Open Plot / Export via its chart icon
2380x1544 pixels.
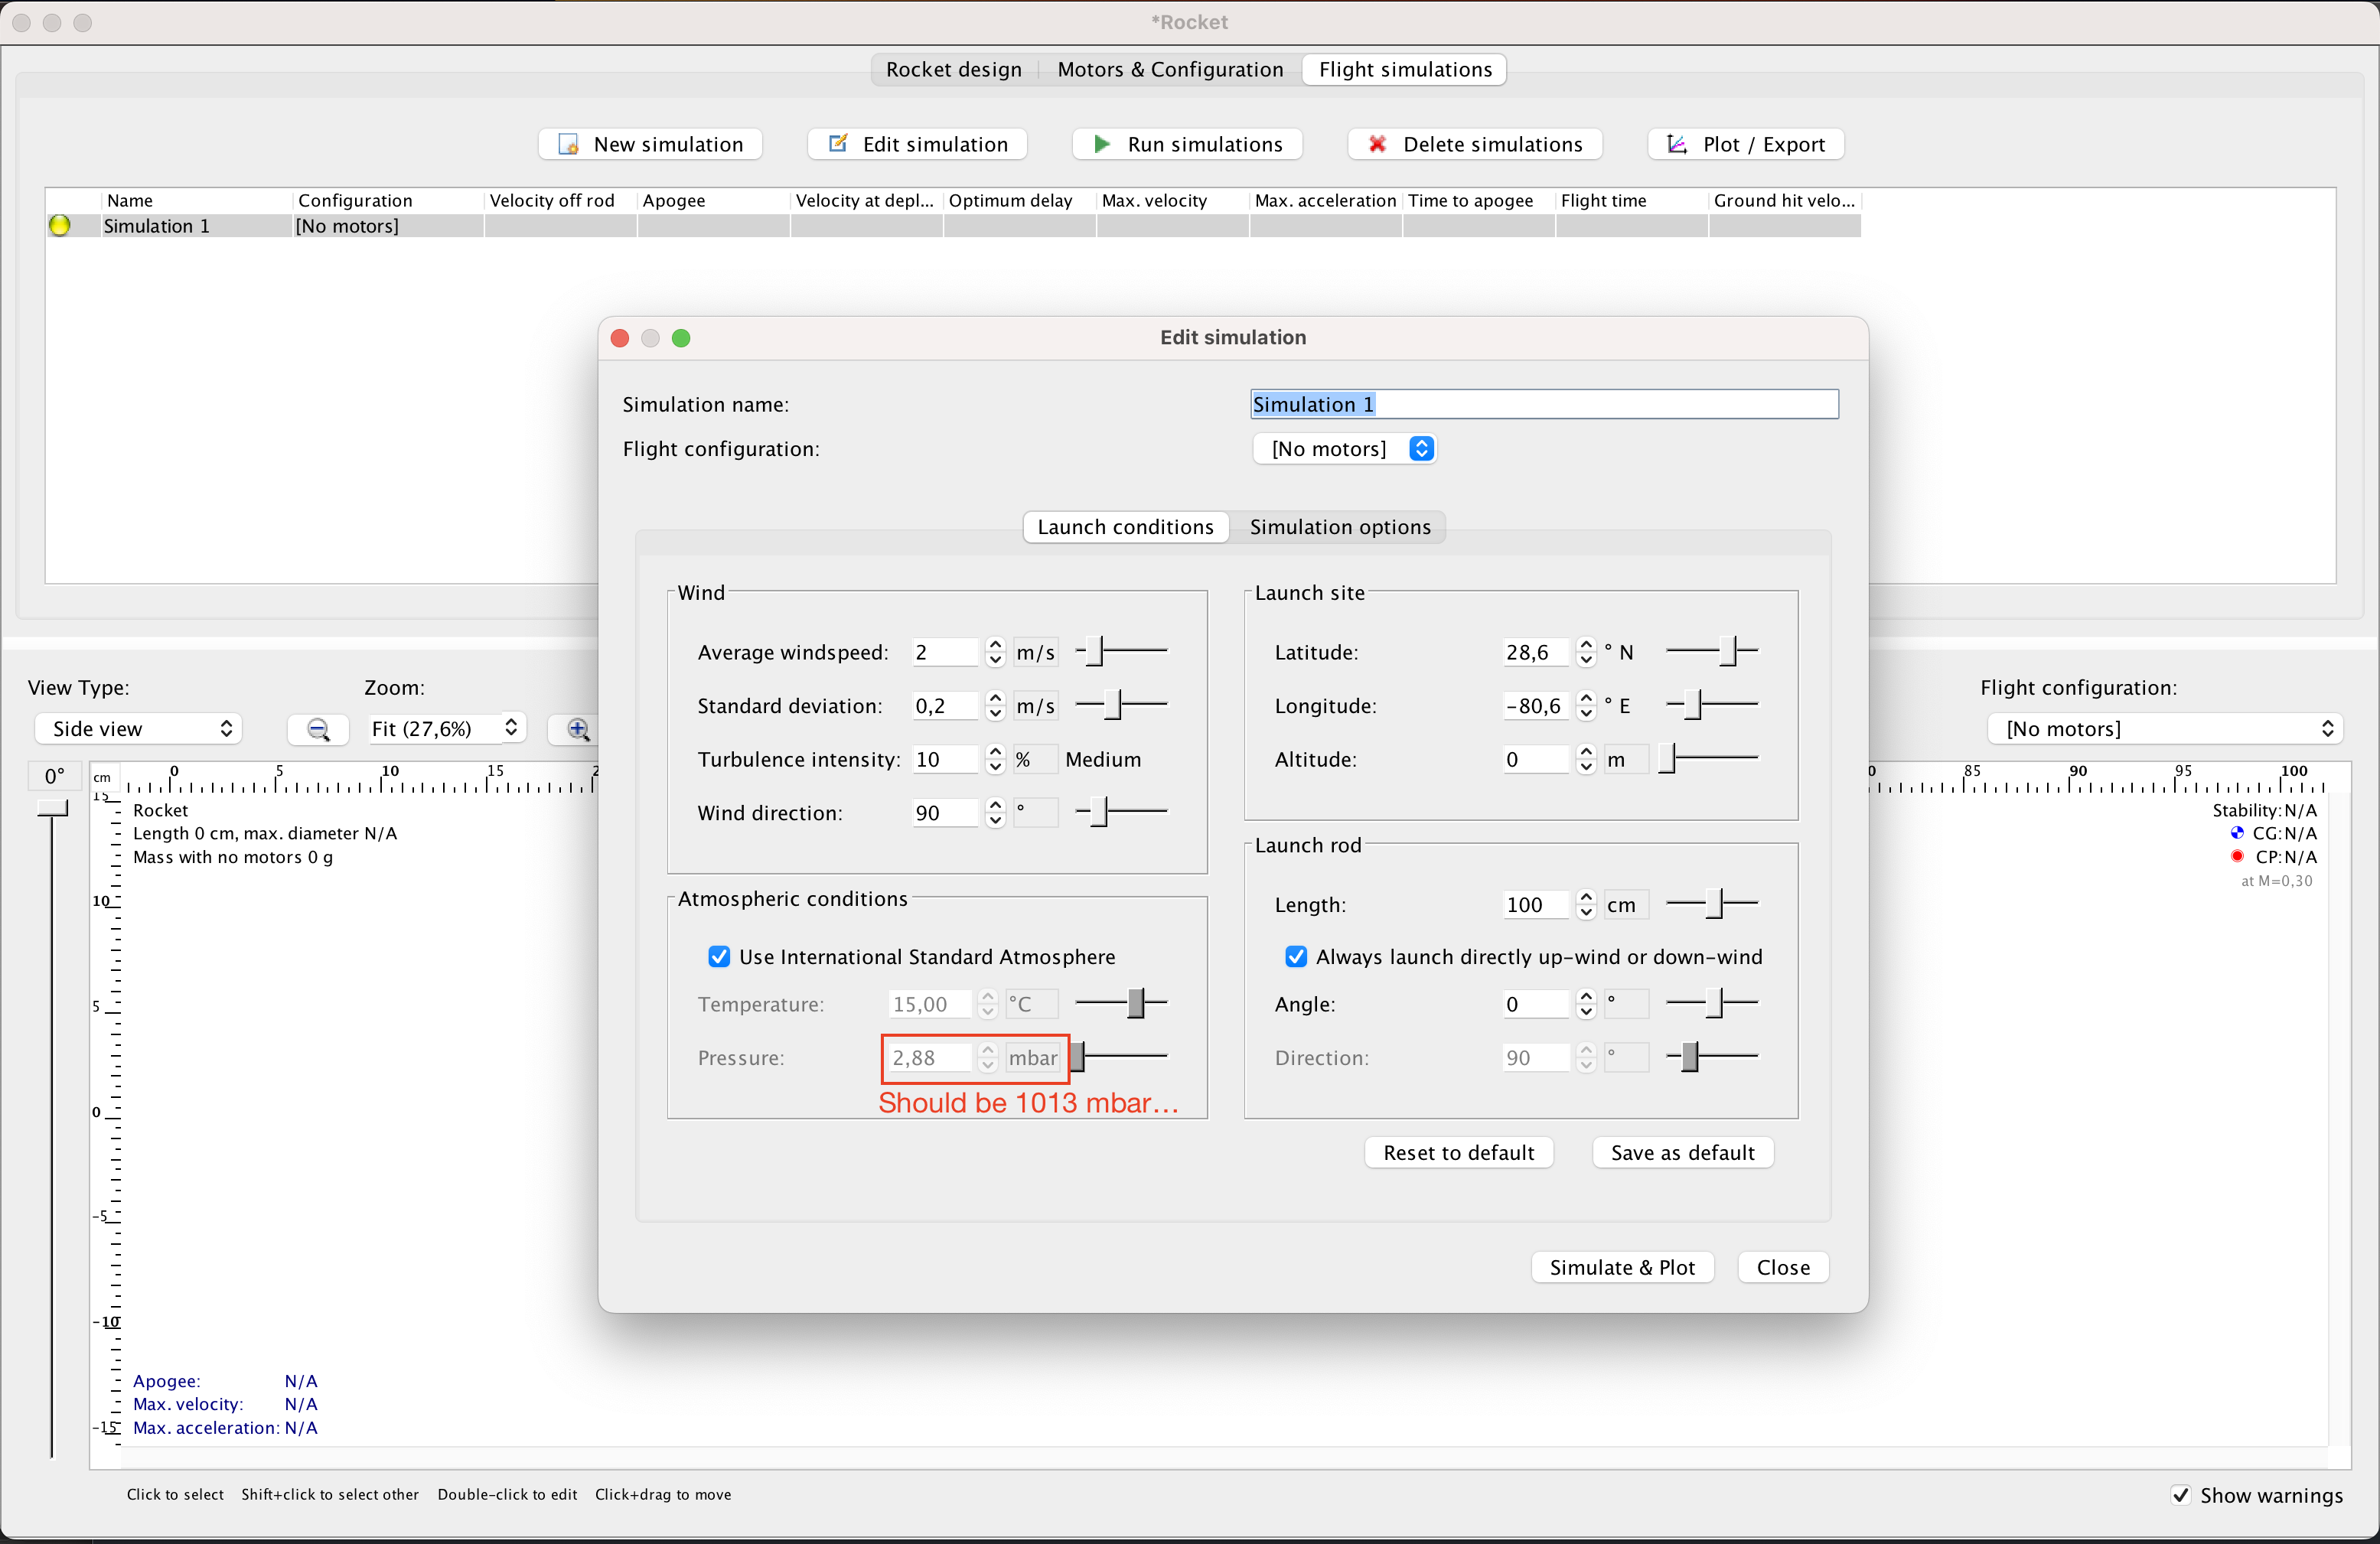pyautogui.click(x=1676, y=144)
